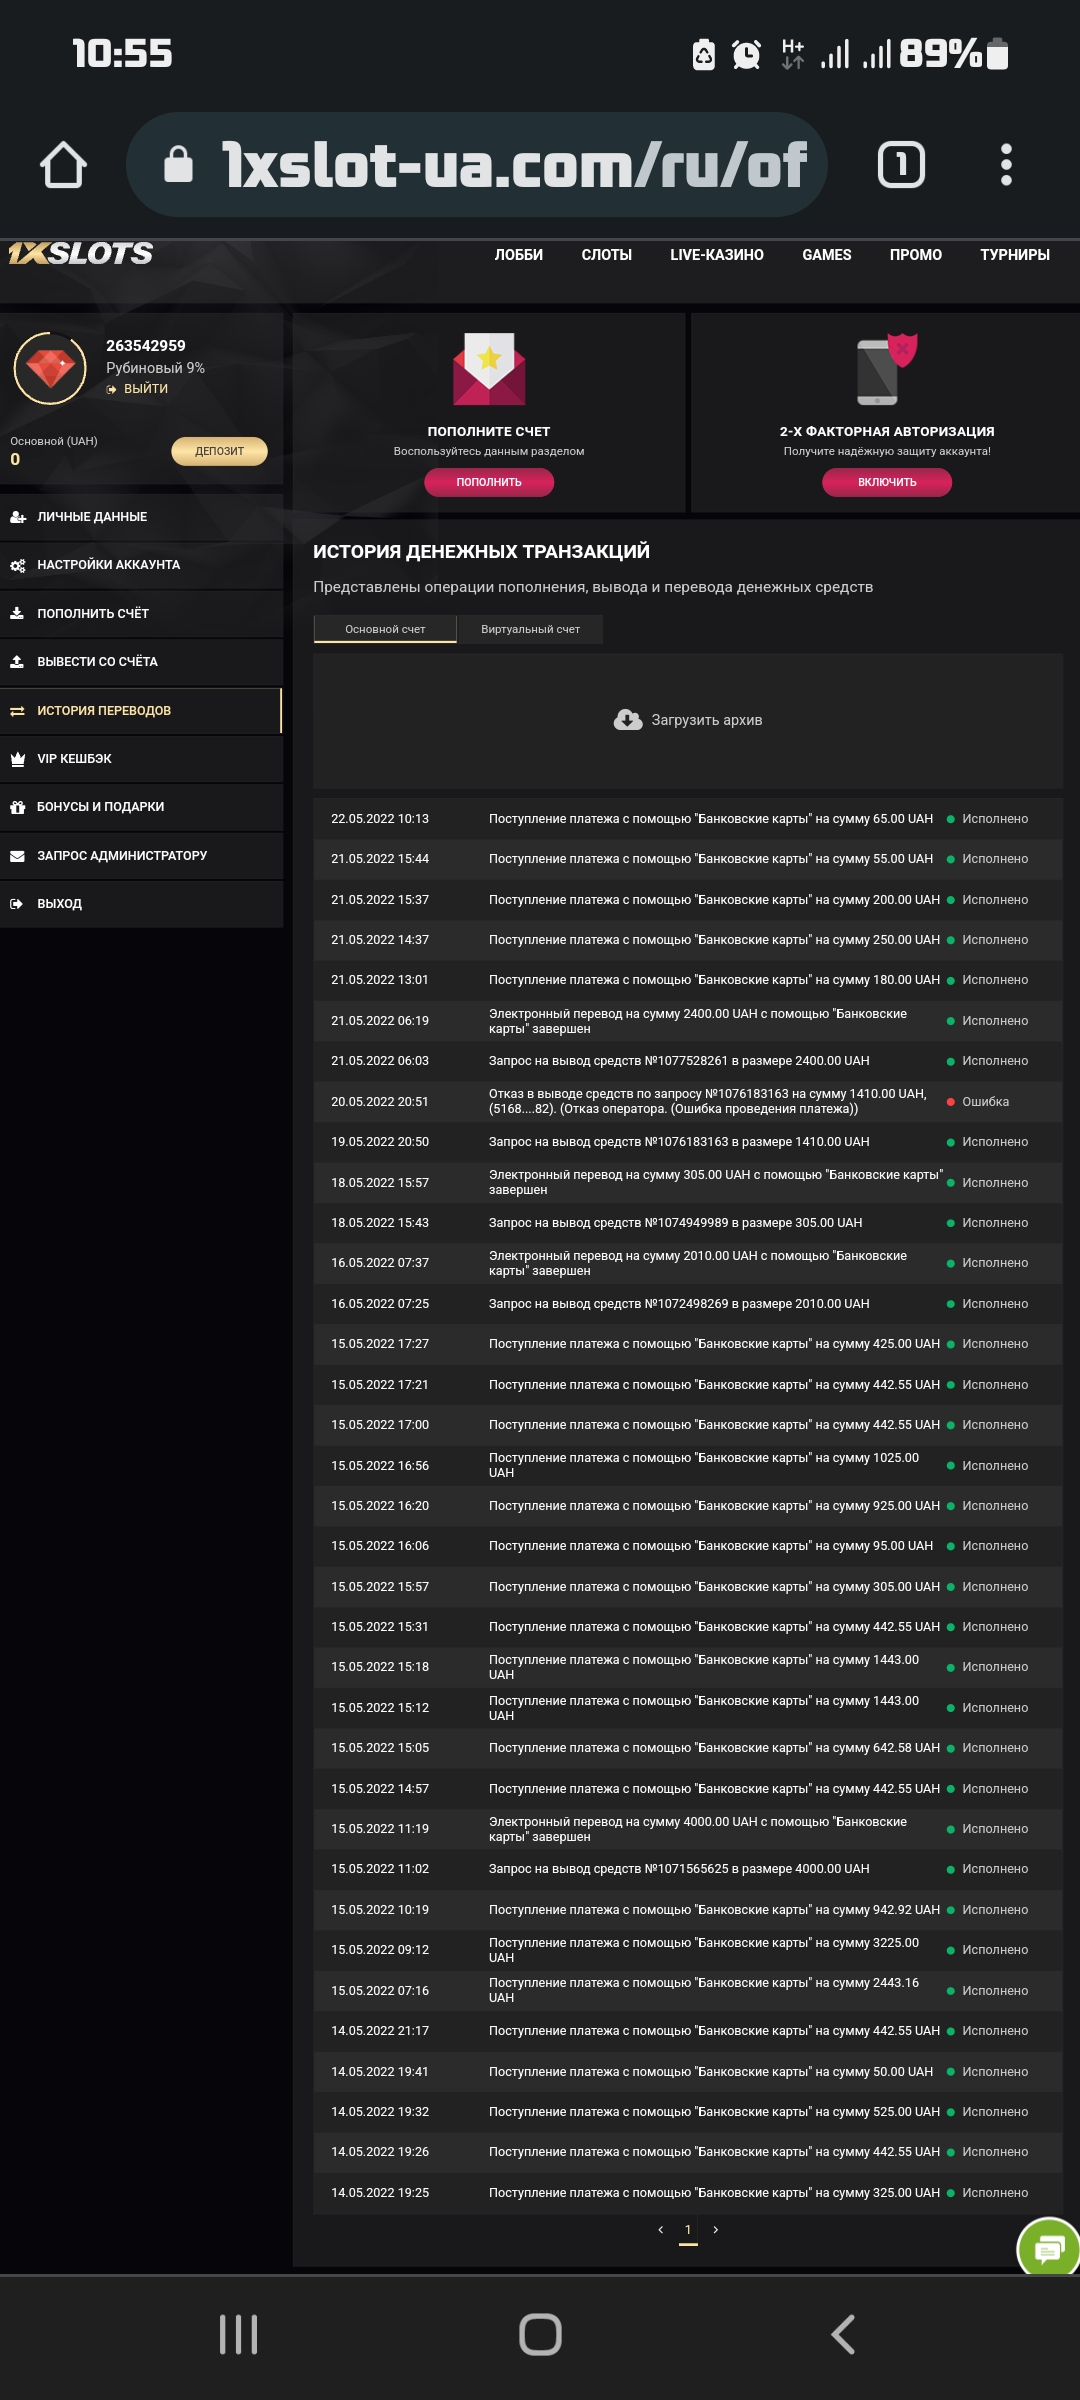The image size is (1080, 2400).
Task: Open the browser three-dot menu
Action: 1006,165
